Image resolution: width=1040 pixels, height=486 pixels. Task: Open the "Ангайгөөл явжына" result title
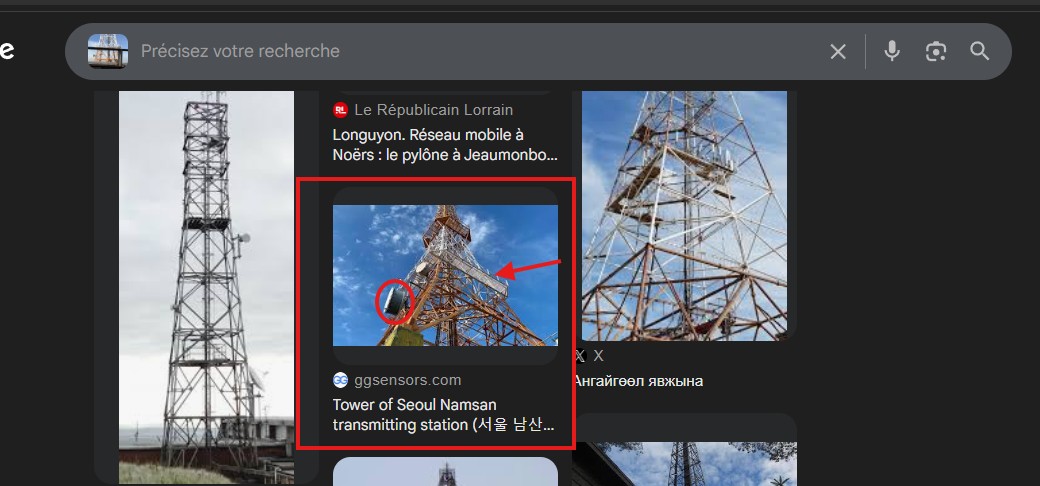point(638,381)
